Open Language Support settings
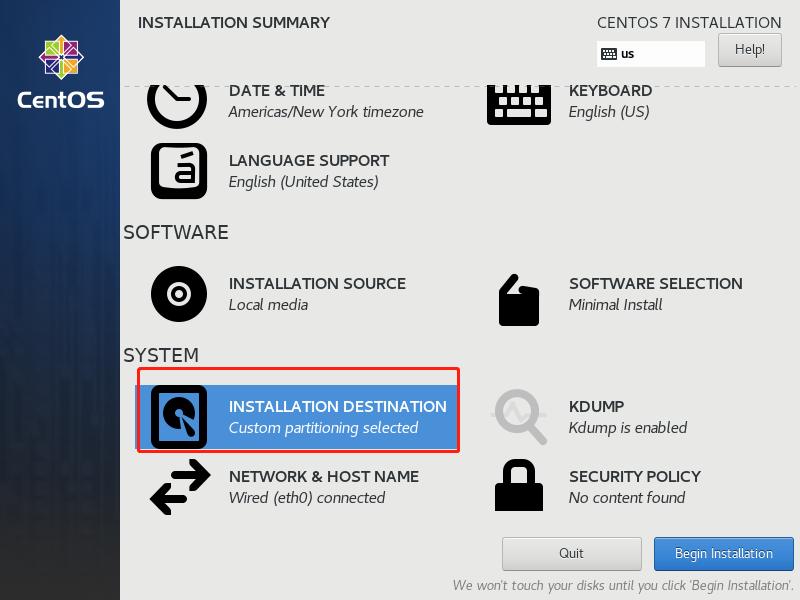 [178, 169]
